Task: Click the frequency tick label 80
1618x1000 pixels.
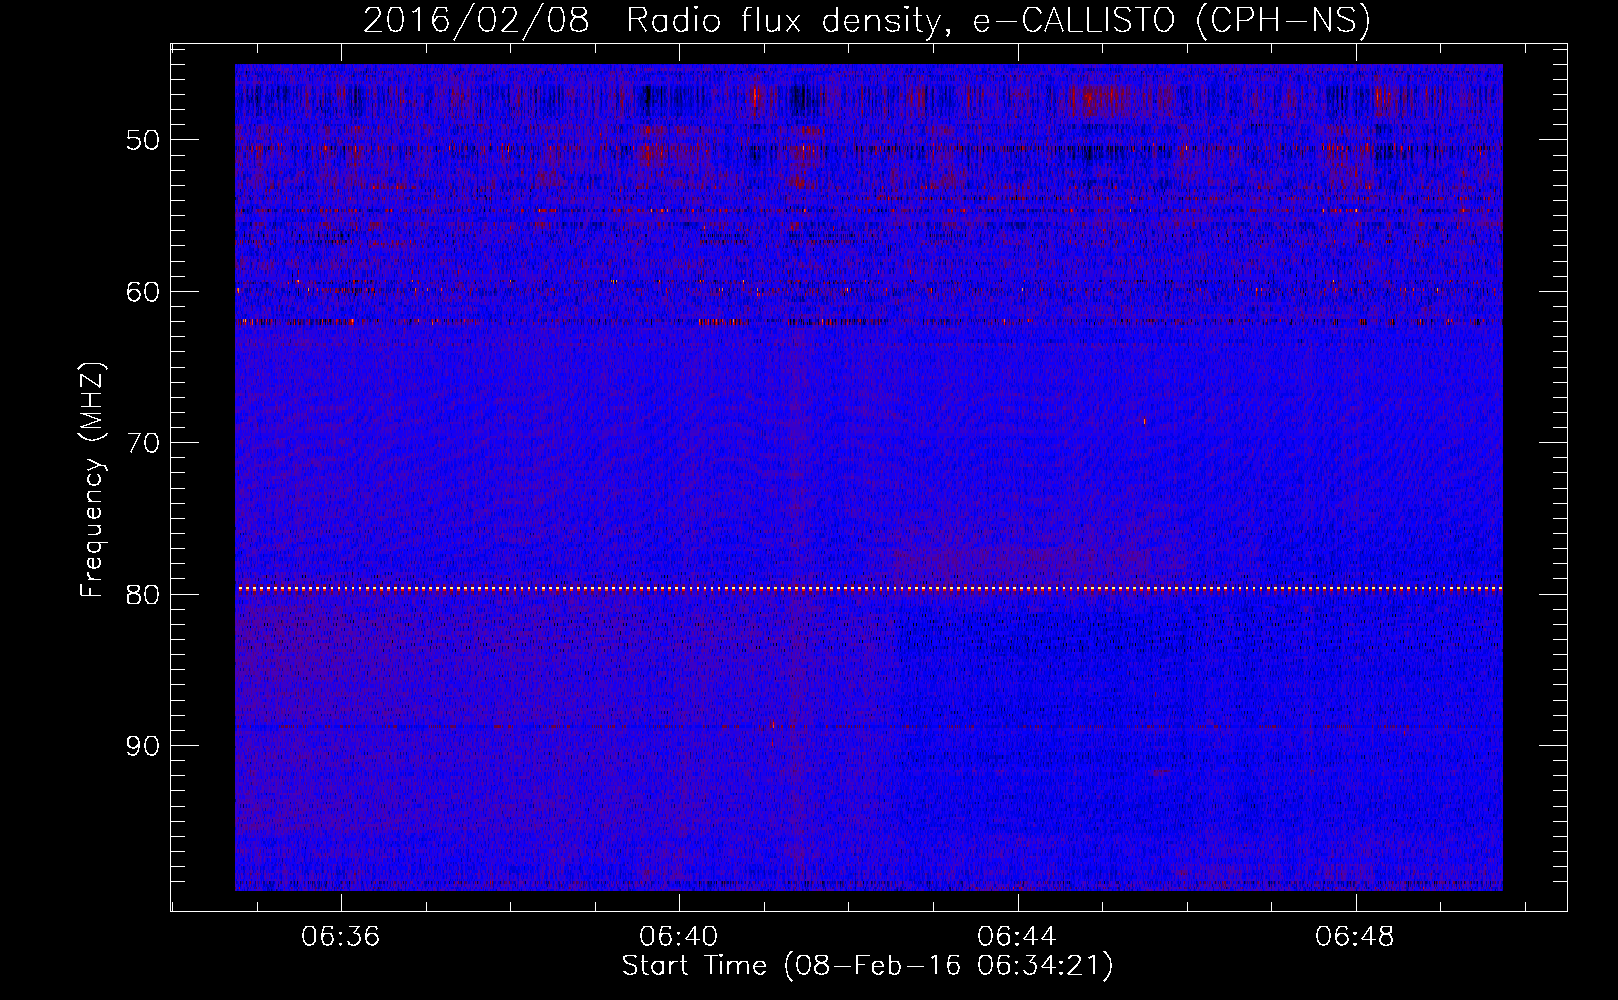Action: click(x=143, y=594)
